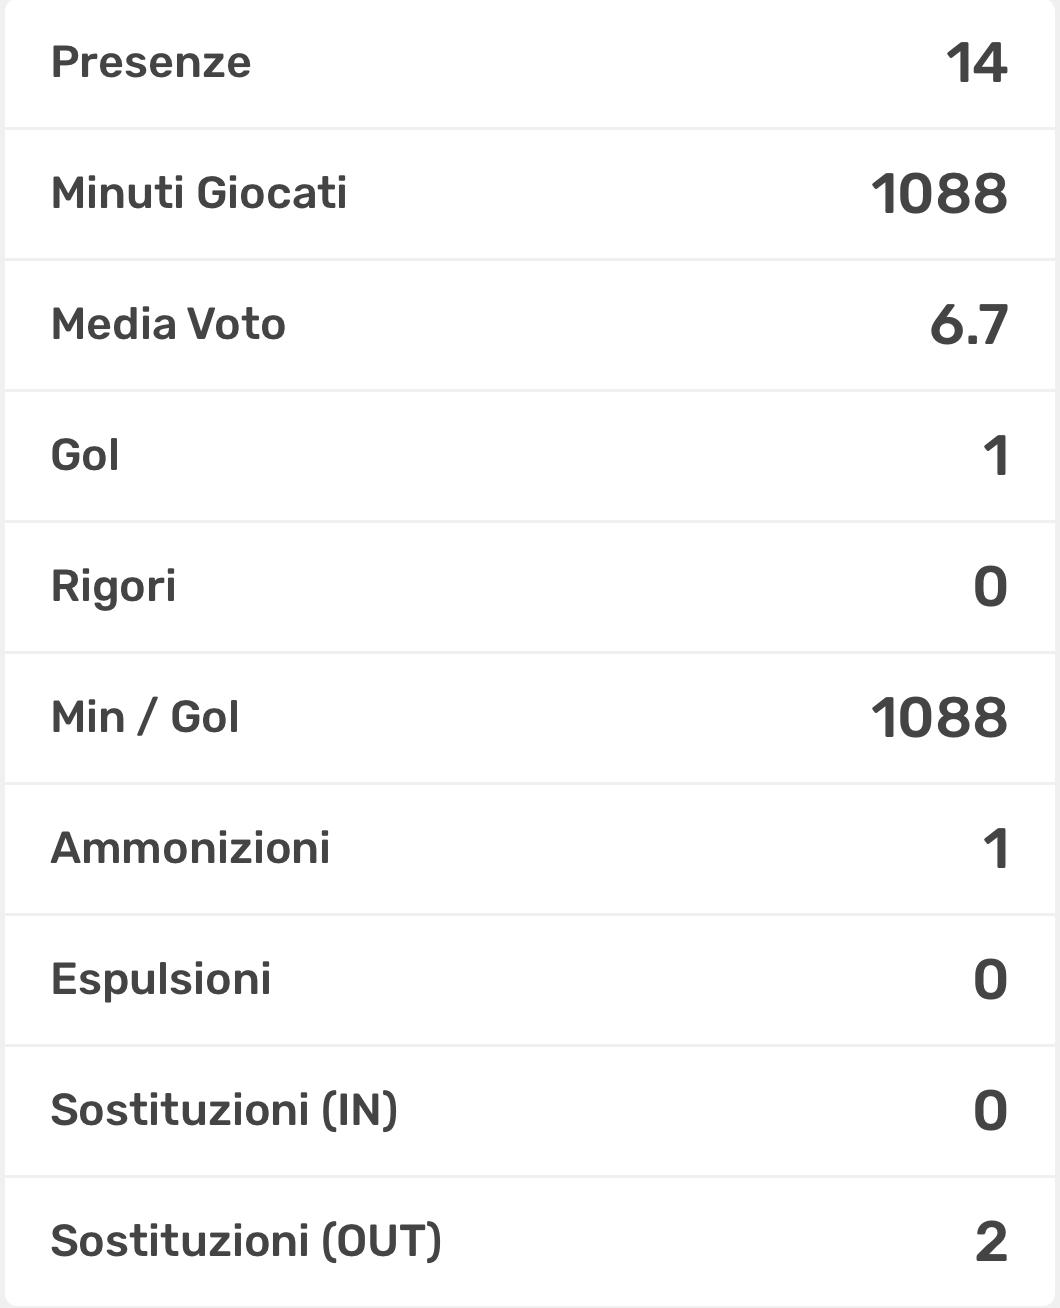Screen dimensions: 1060x1308
Task: Click the Presenze row label
Action: [151, 62]
